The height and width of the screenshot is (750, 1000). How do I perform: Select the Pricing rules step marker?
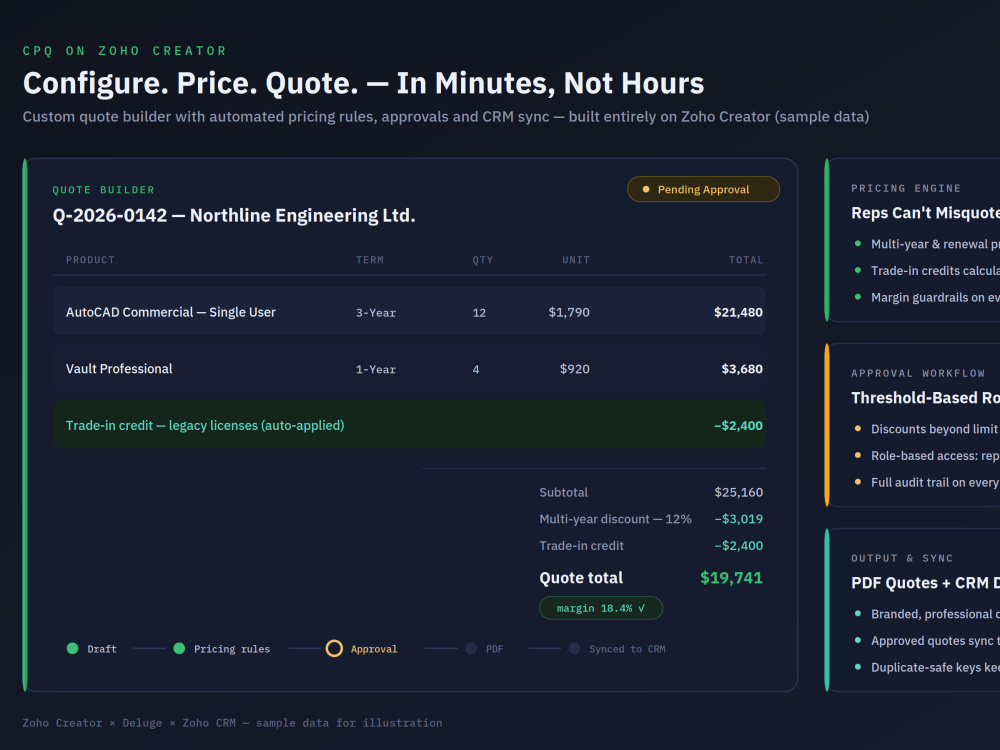tap(179, 649)
